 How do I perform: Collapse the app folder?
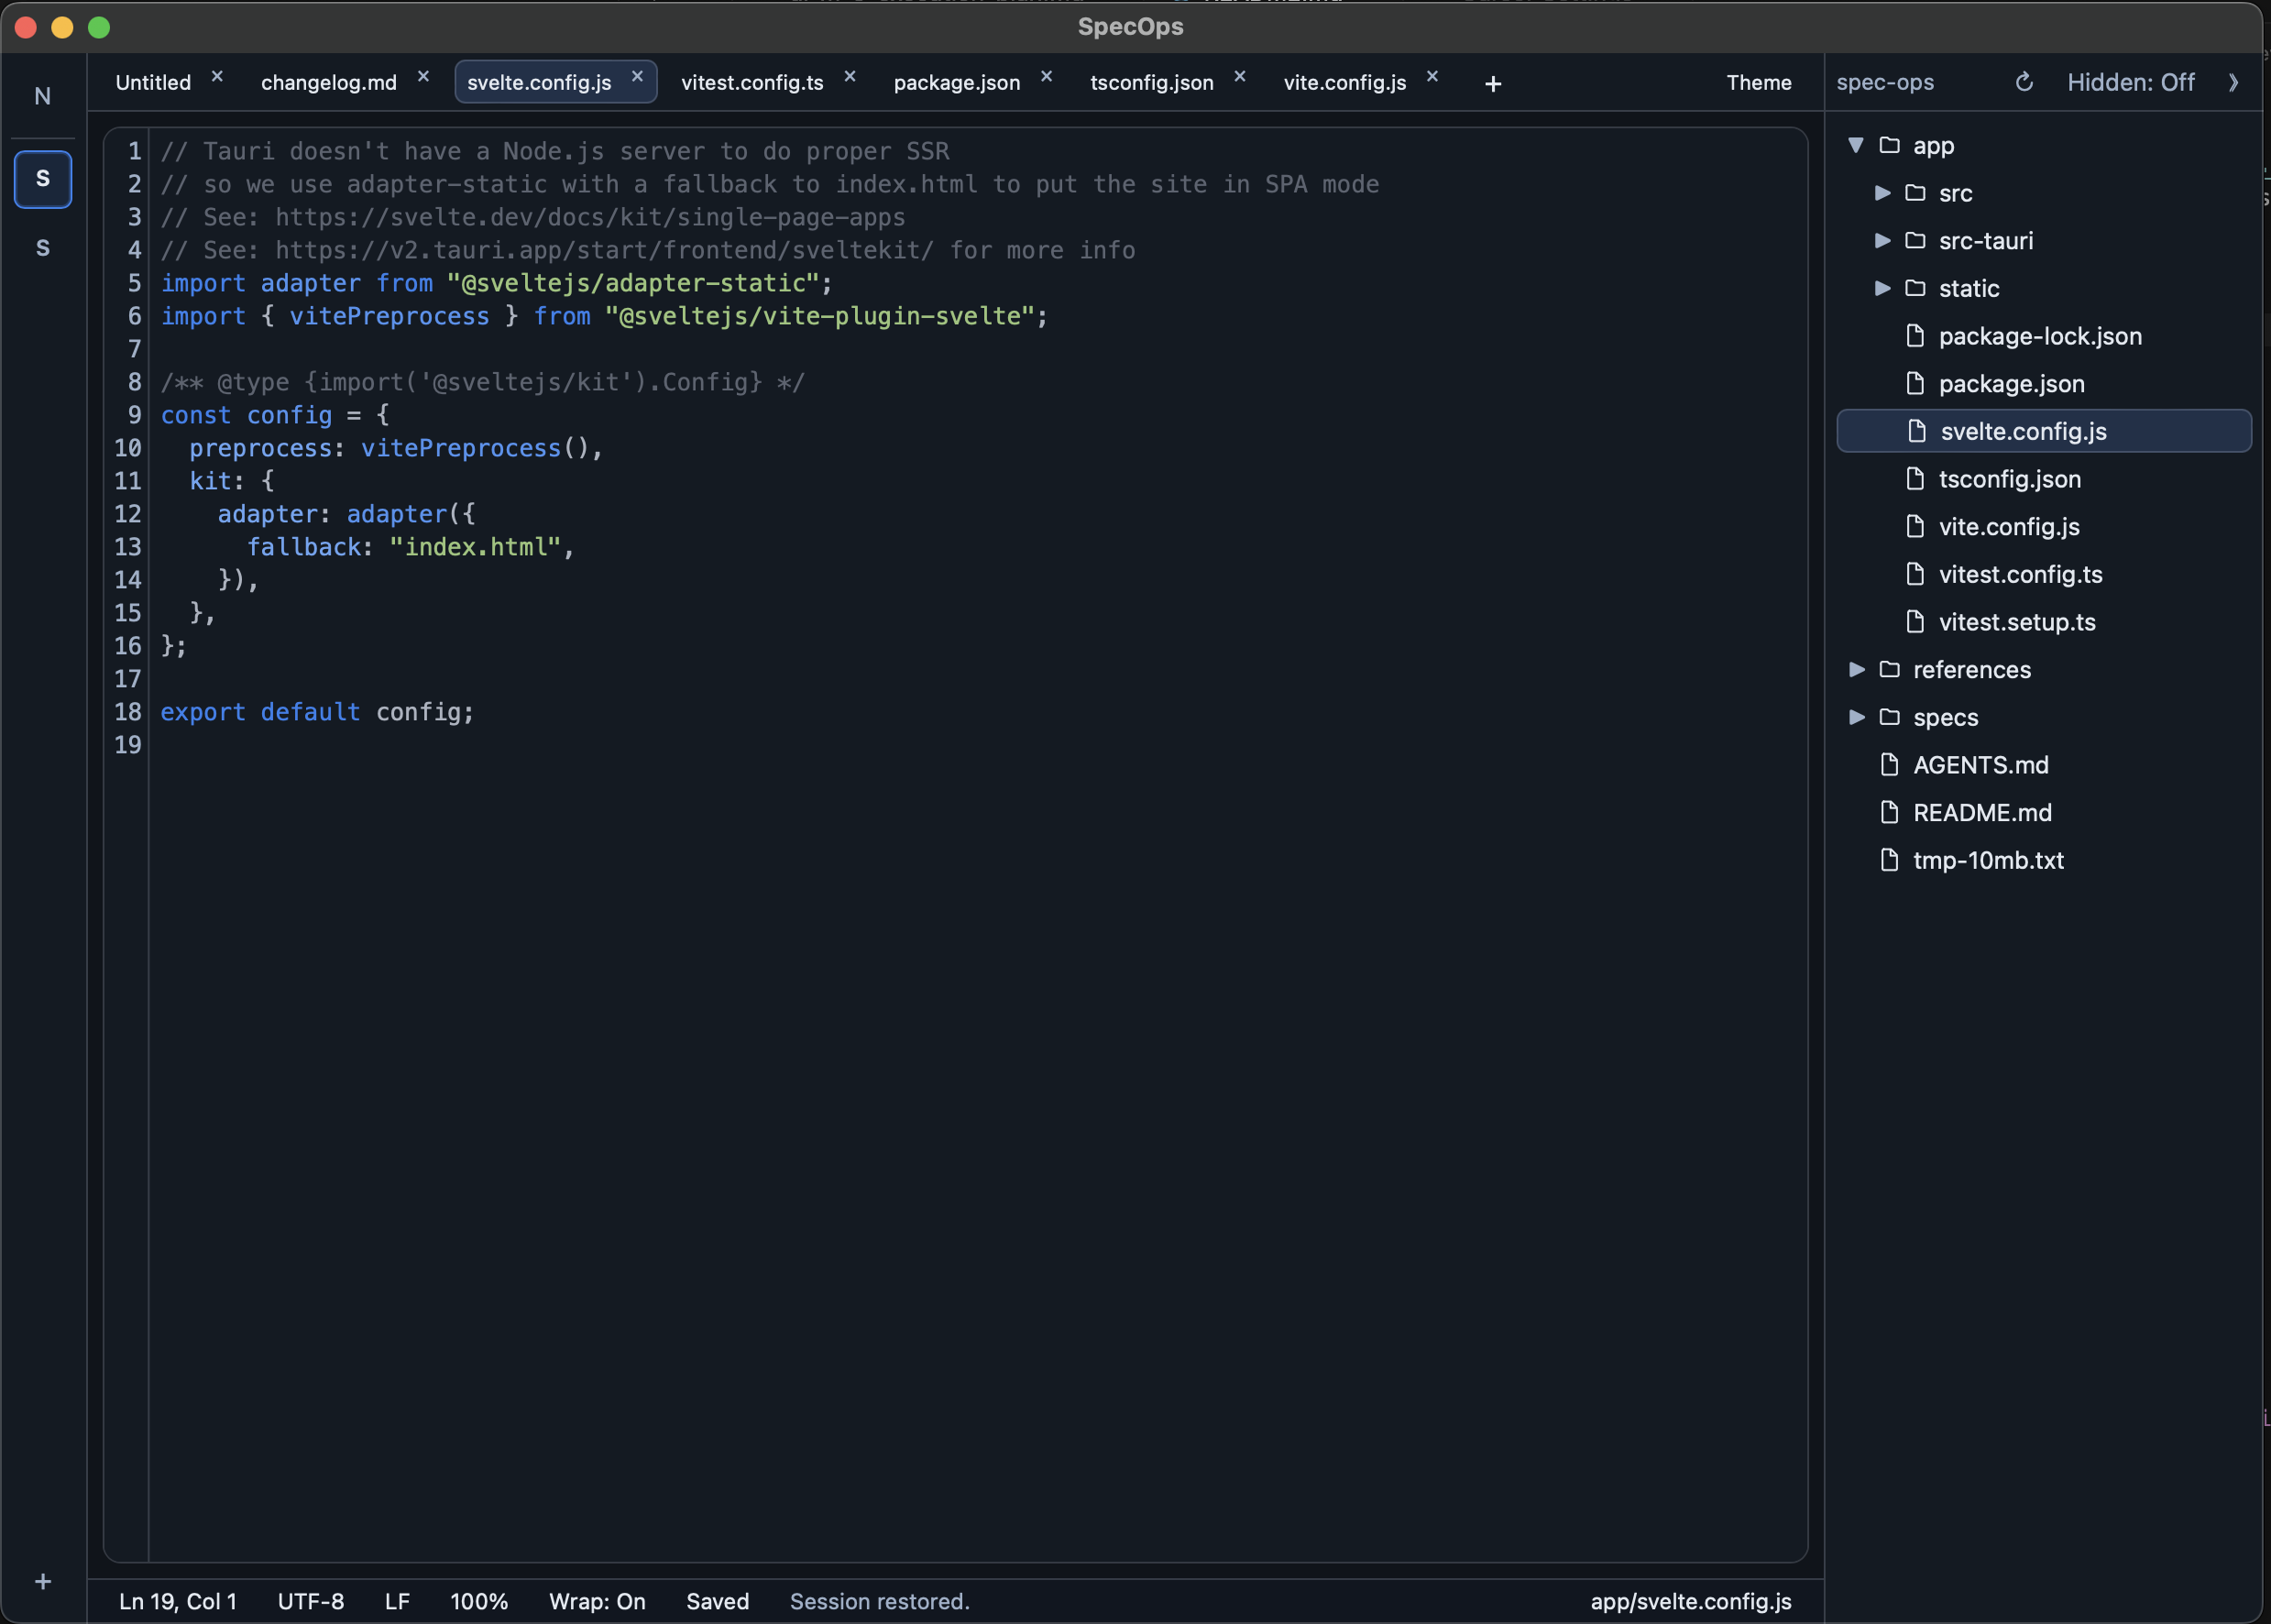pos(1856,145)
